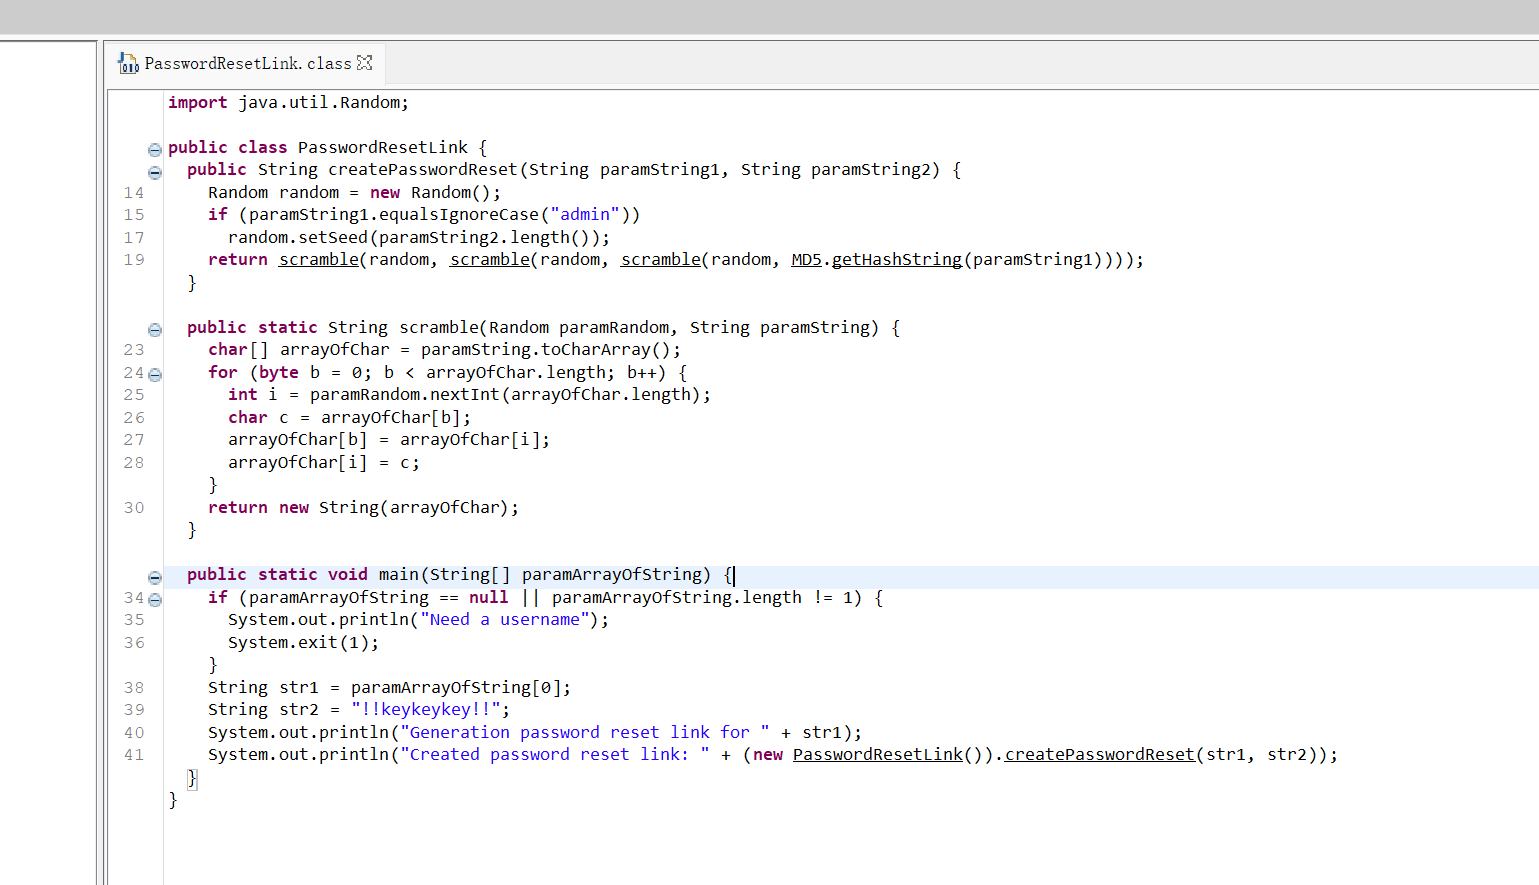Fold the createPasswordReset method declaration
Image resolution: width=1539 pixels, height=885 pixels.
[x=154, y=172]
